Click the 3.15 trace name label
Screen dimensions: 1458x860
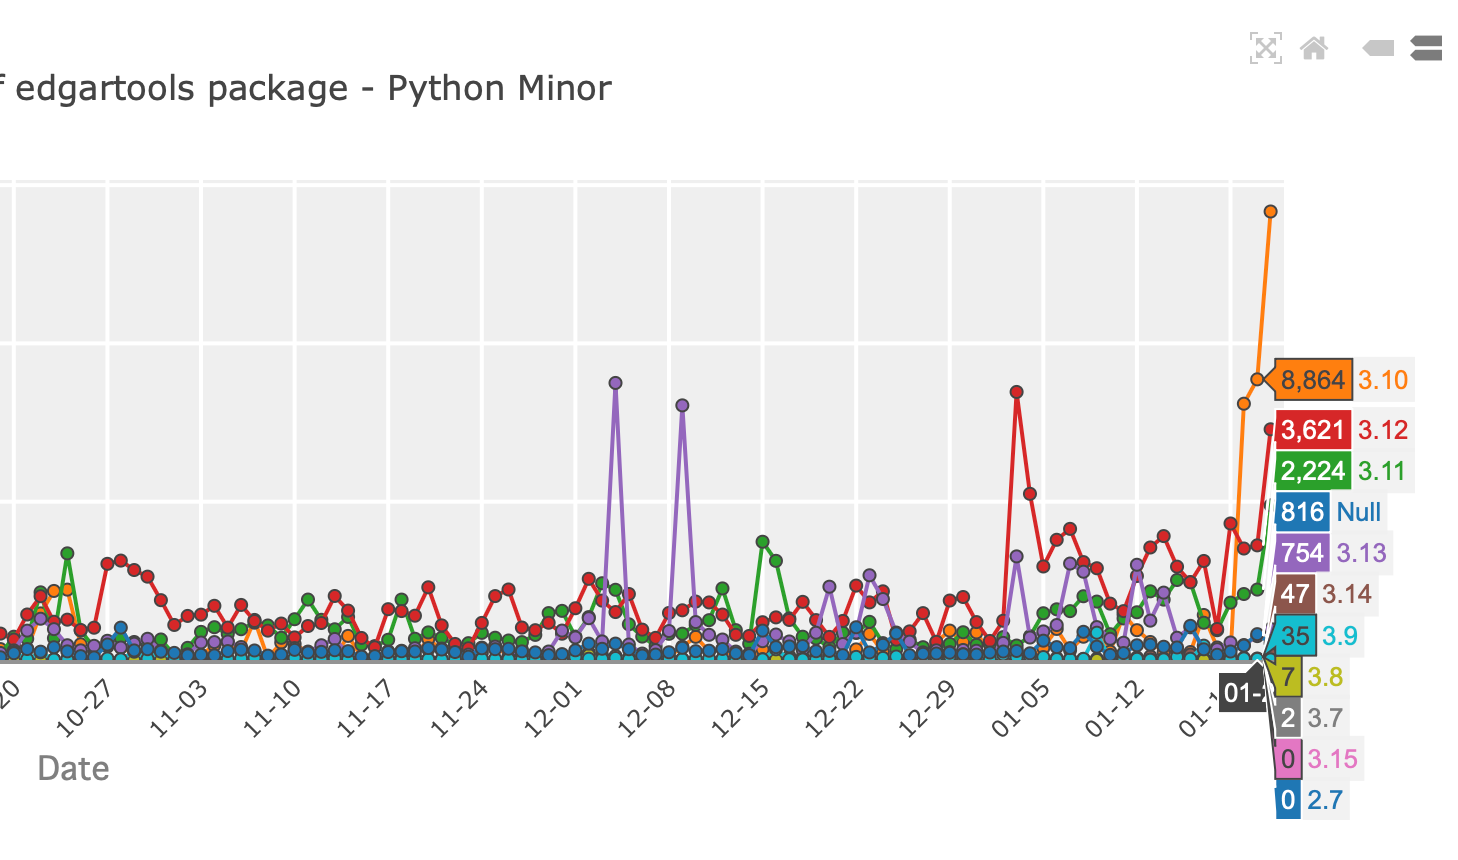[1333, 759]
